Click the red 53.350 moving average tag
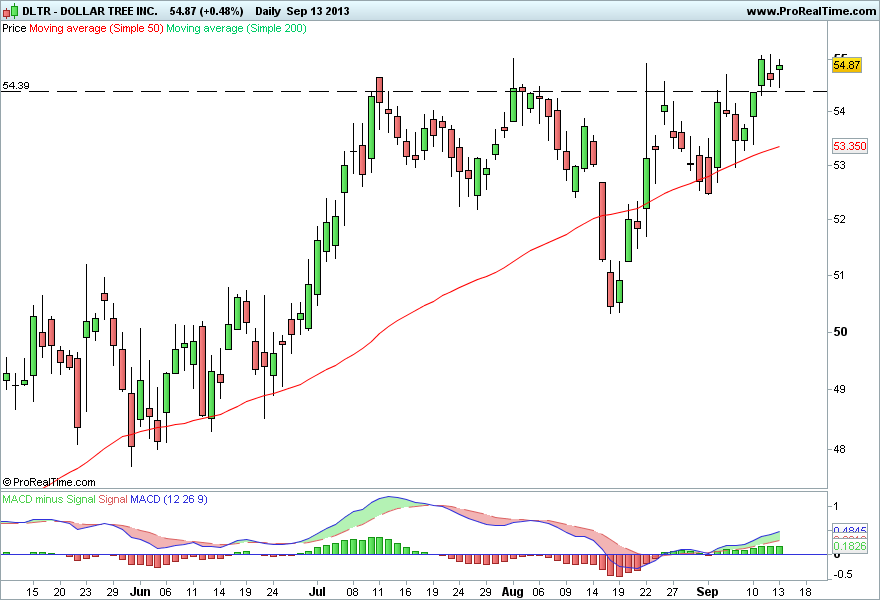This screenshot has width=880, height=600. (850, 146)
